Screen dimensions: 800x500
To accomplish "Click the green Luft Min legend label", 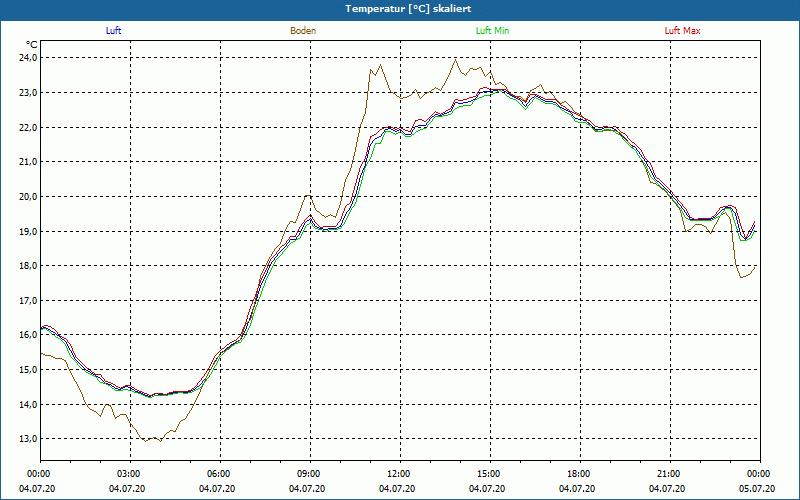I will 492,31.
